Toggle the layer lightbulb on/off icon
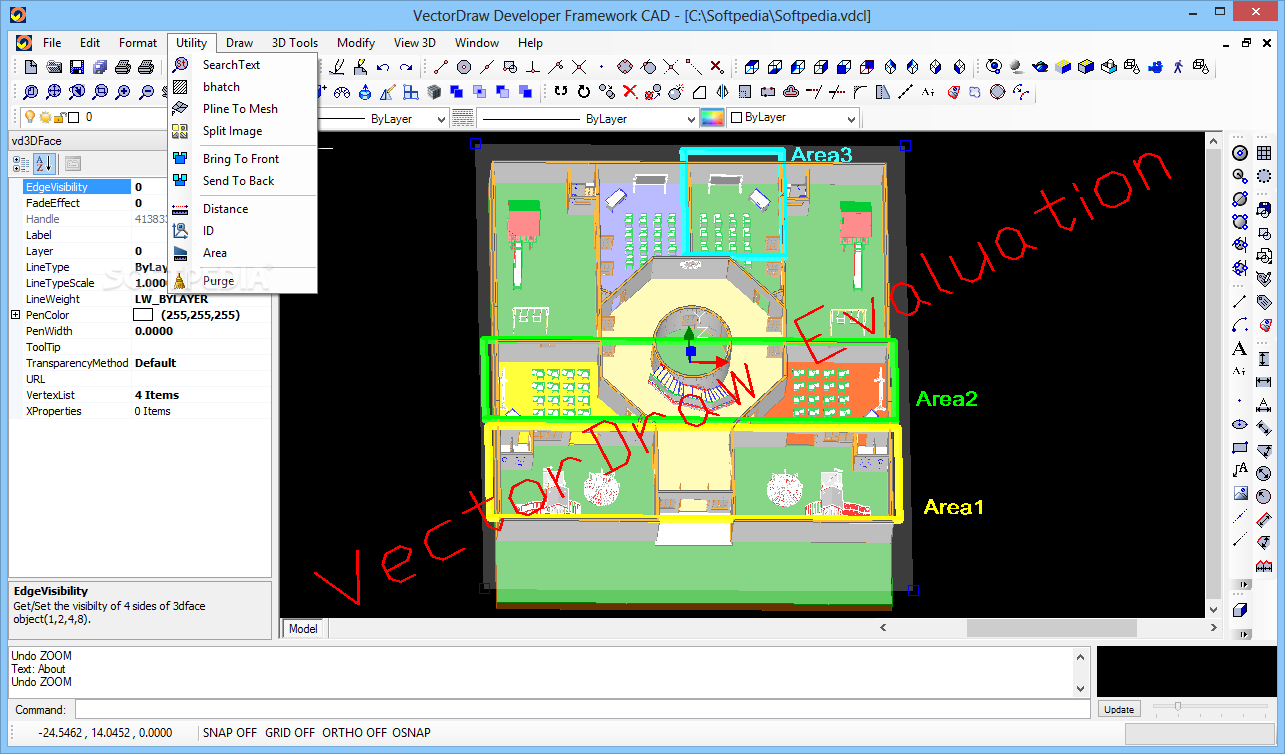Image resolution: width=1285 pixels, height=754 pixels. pos(30,117)
